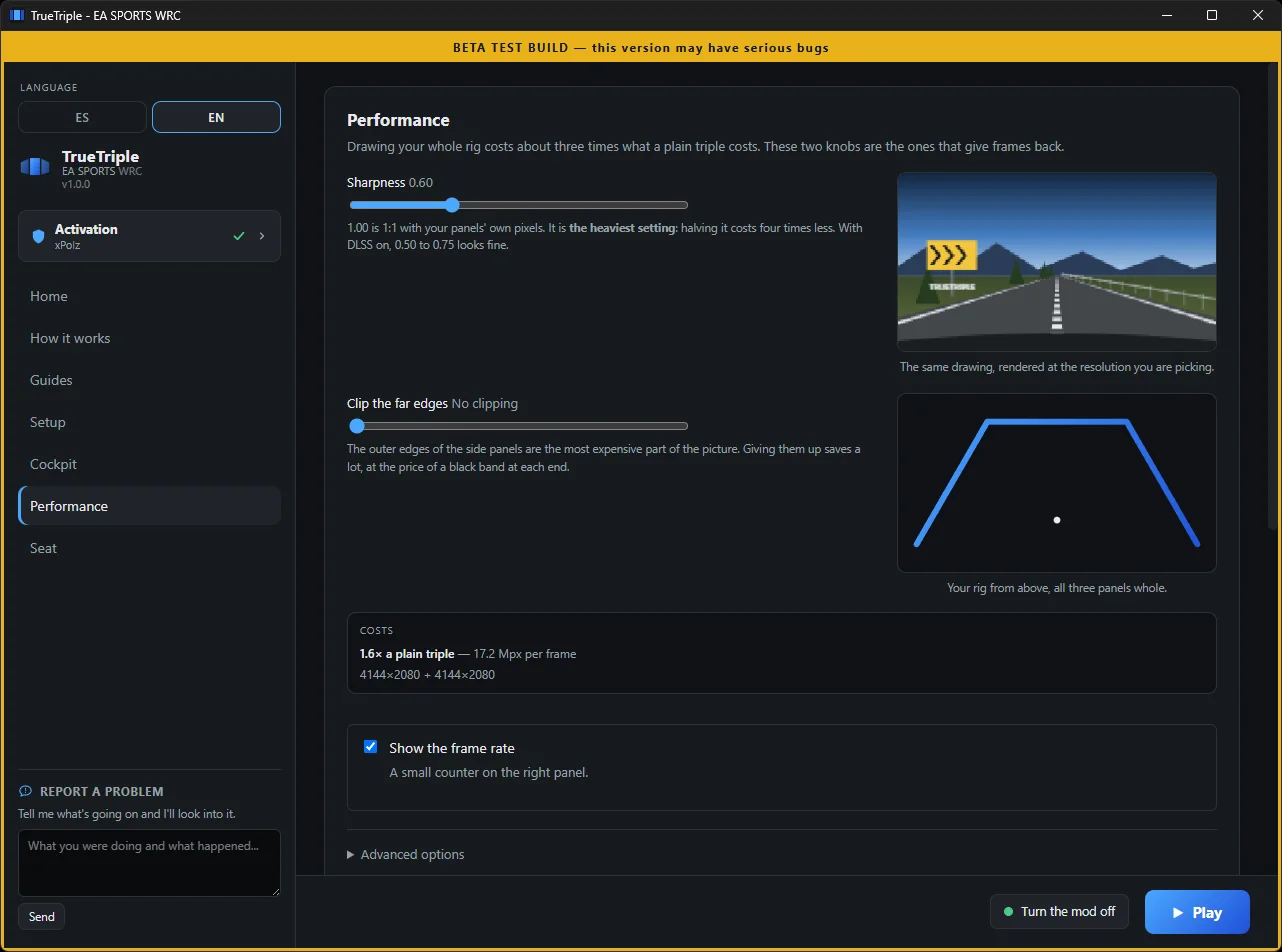This screenshot has height=952, width=1282.
Task: Click Turn the mod off
Action: [x=1059, y=912]
